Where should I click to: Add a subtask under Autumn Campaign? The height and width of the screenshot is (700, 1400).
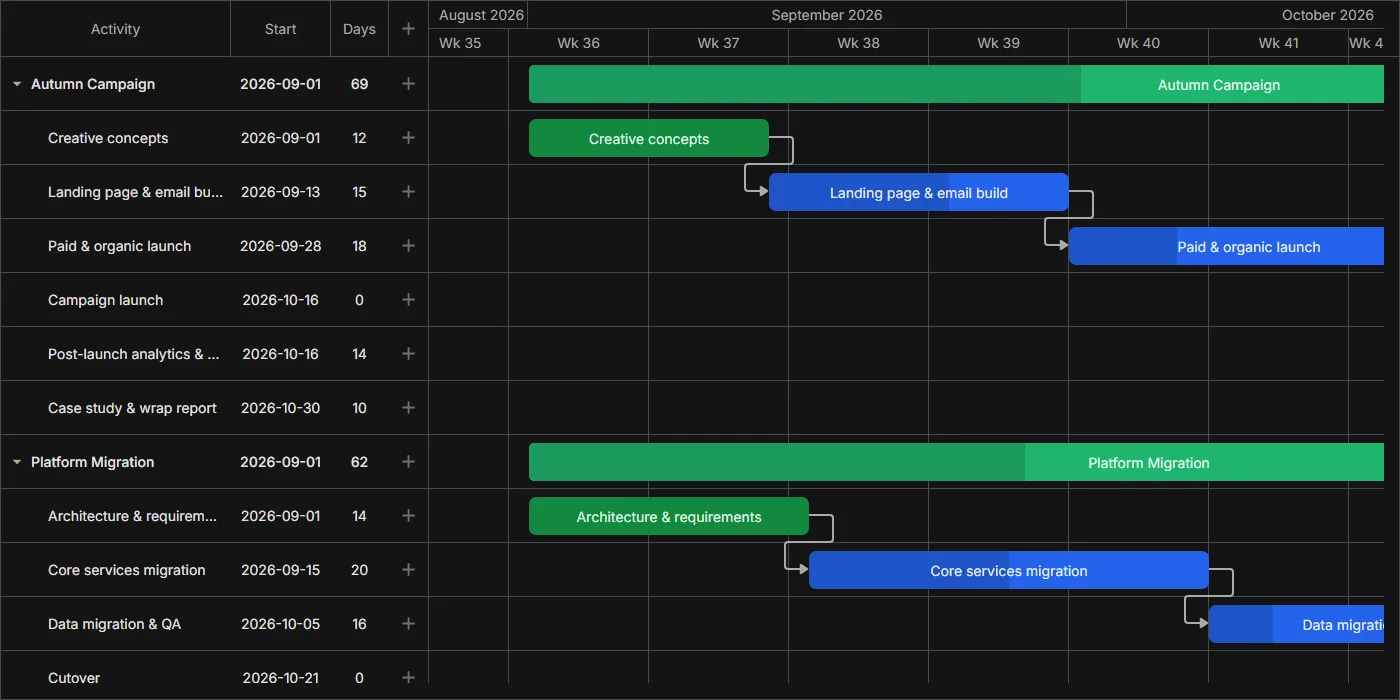408,84
